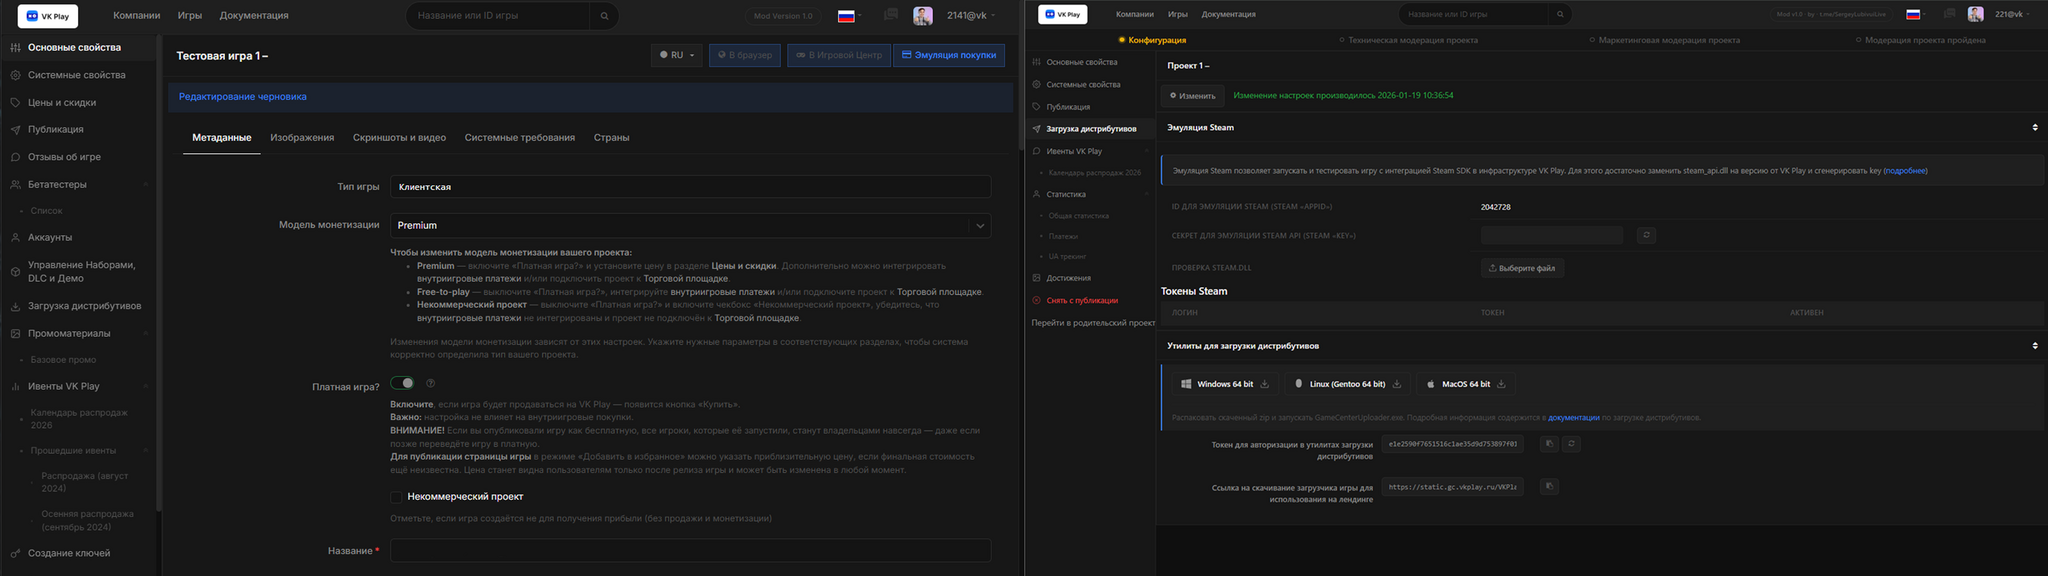Copy the distribution upload authorization token
2048x576 pixels.
[x=1549, y=444]
